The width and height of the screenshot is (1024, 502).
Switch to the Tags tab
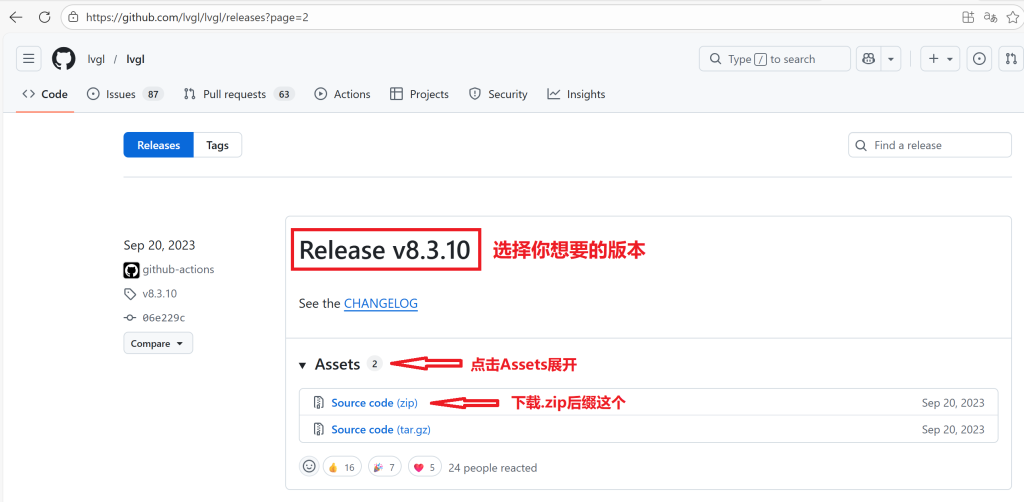[x=217, y=145]
